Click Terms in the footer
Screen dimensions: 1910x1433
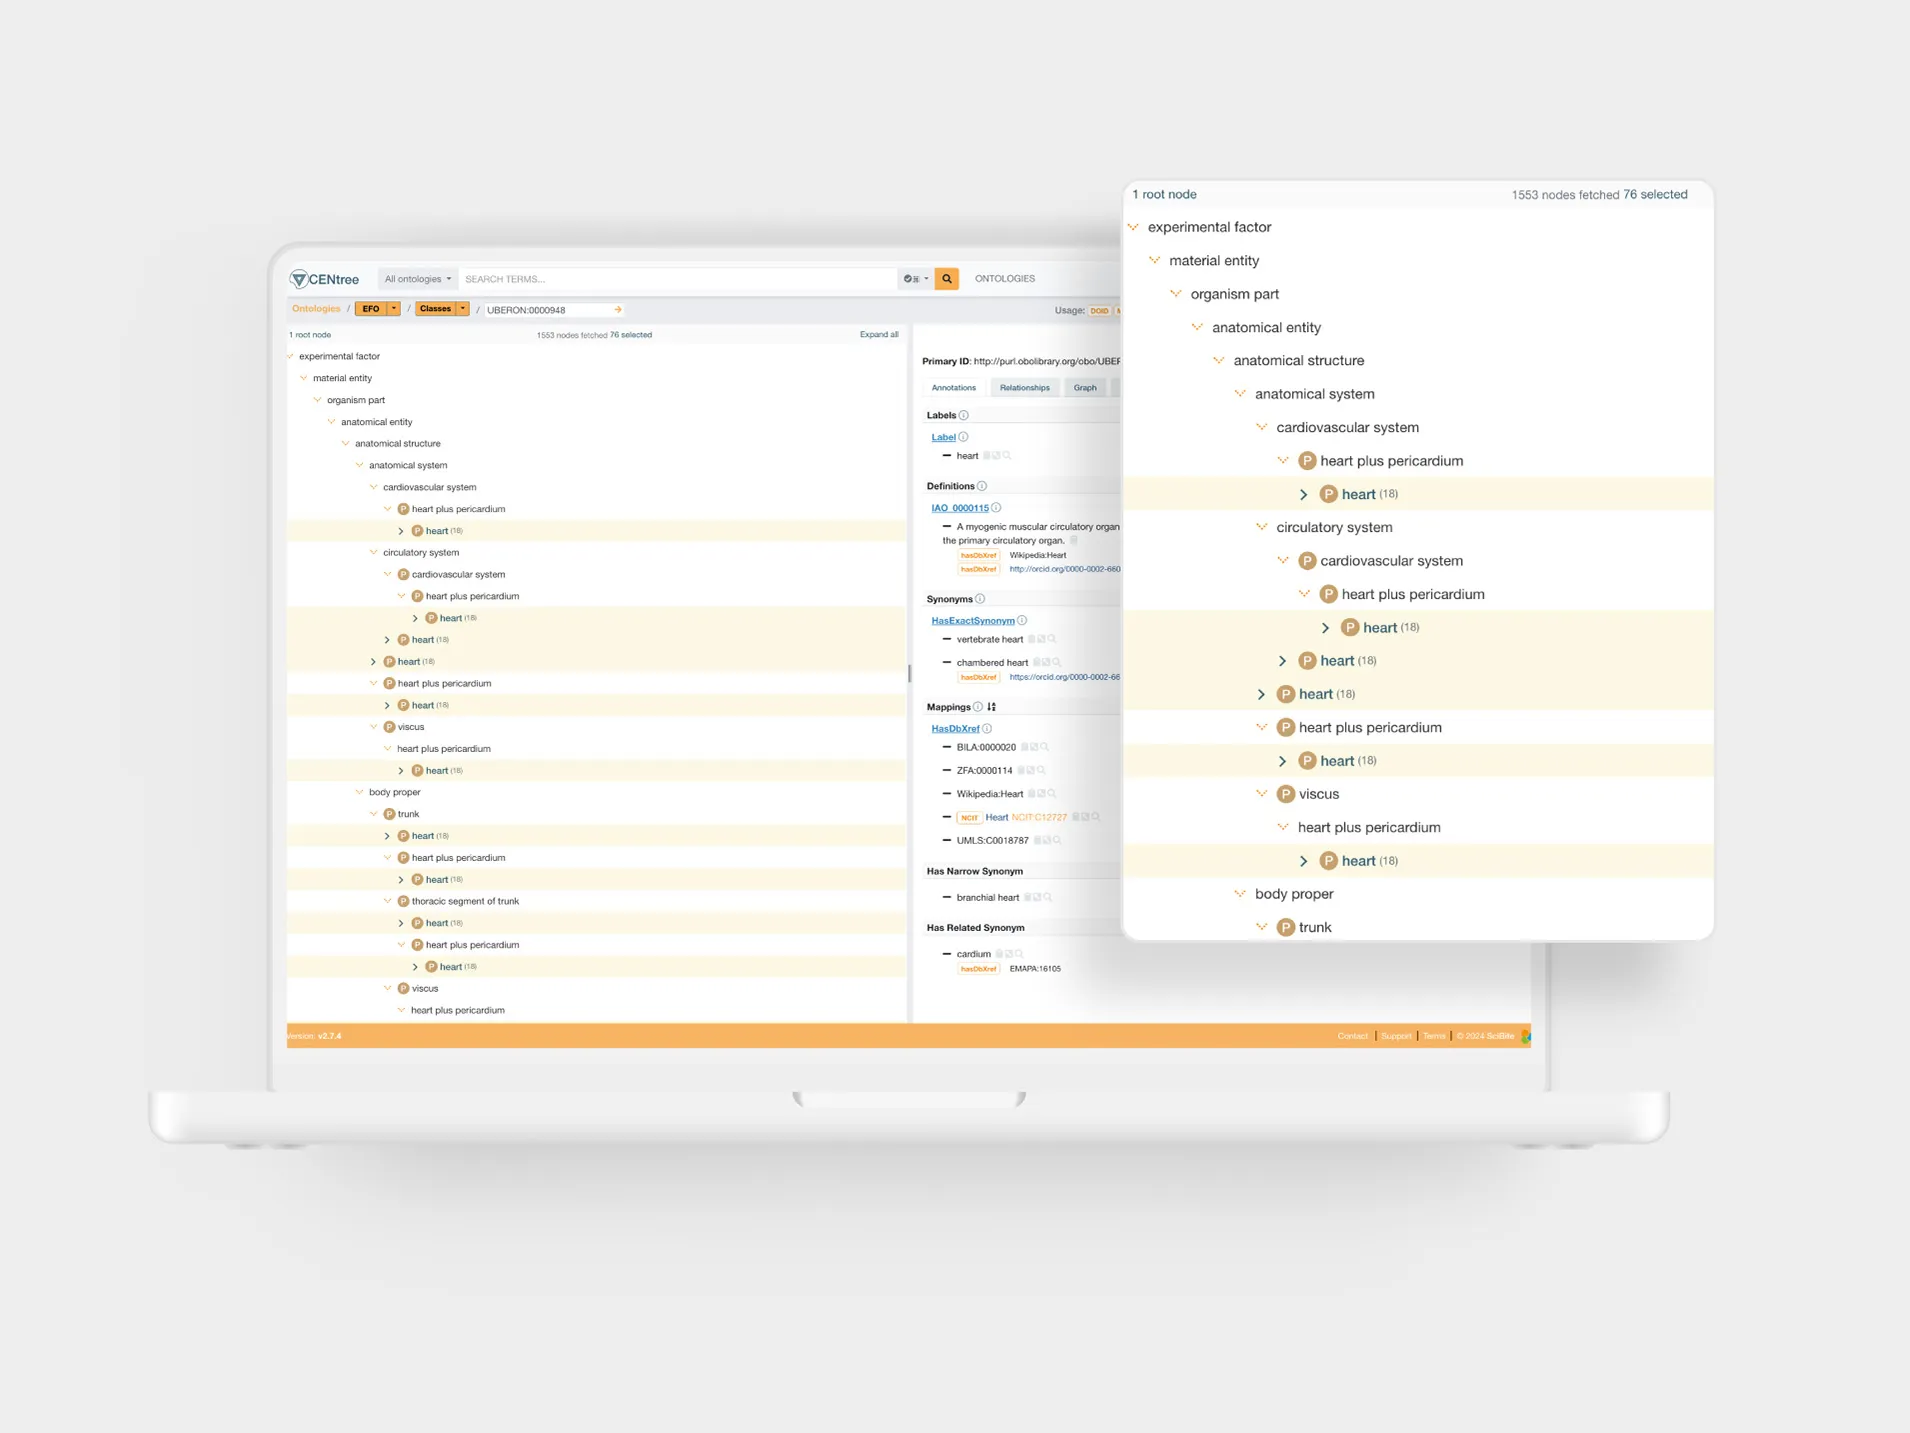(x=1434, y=1036)
